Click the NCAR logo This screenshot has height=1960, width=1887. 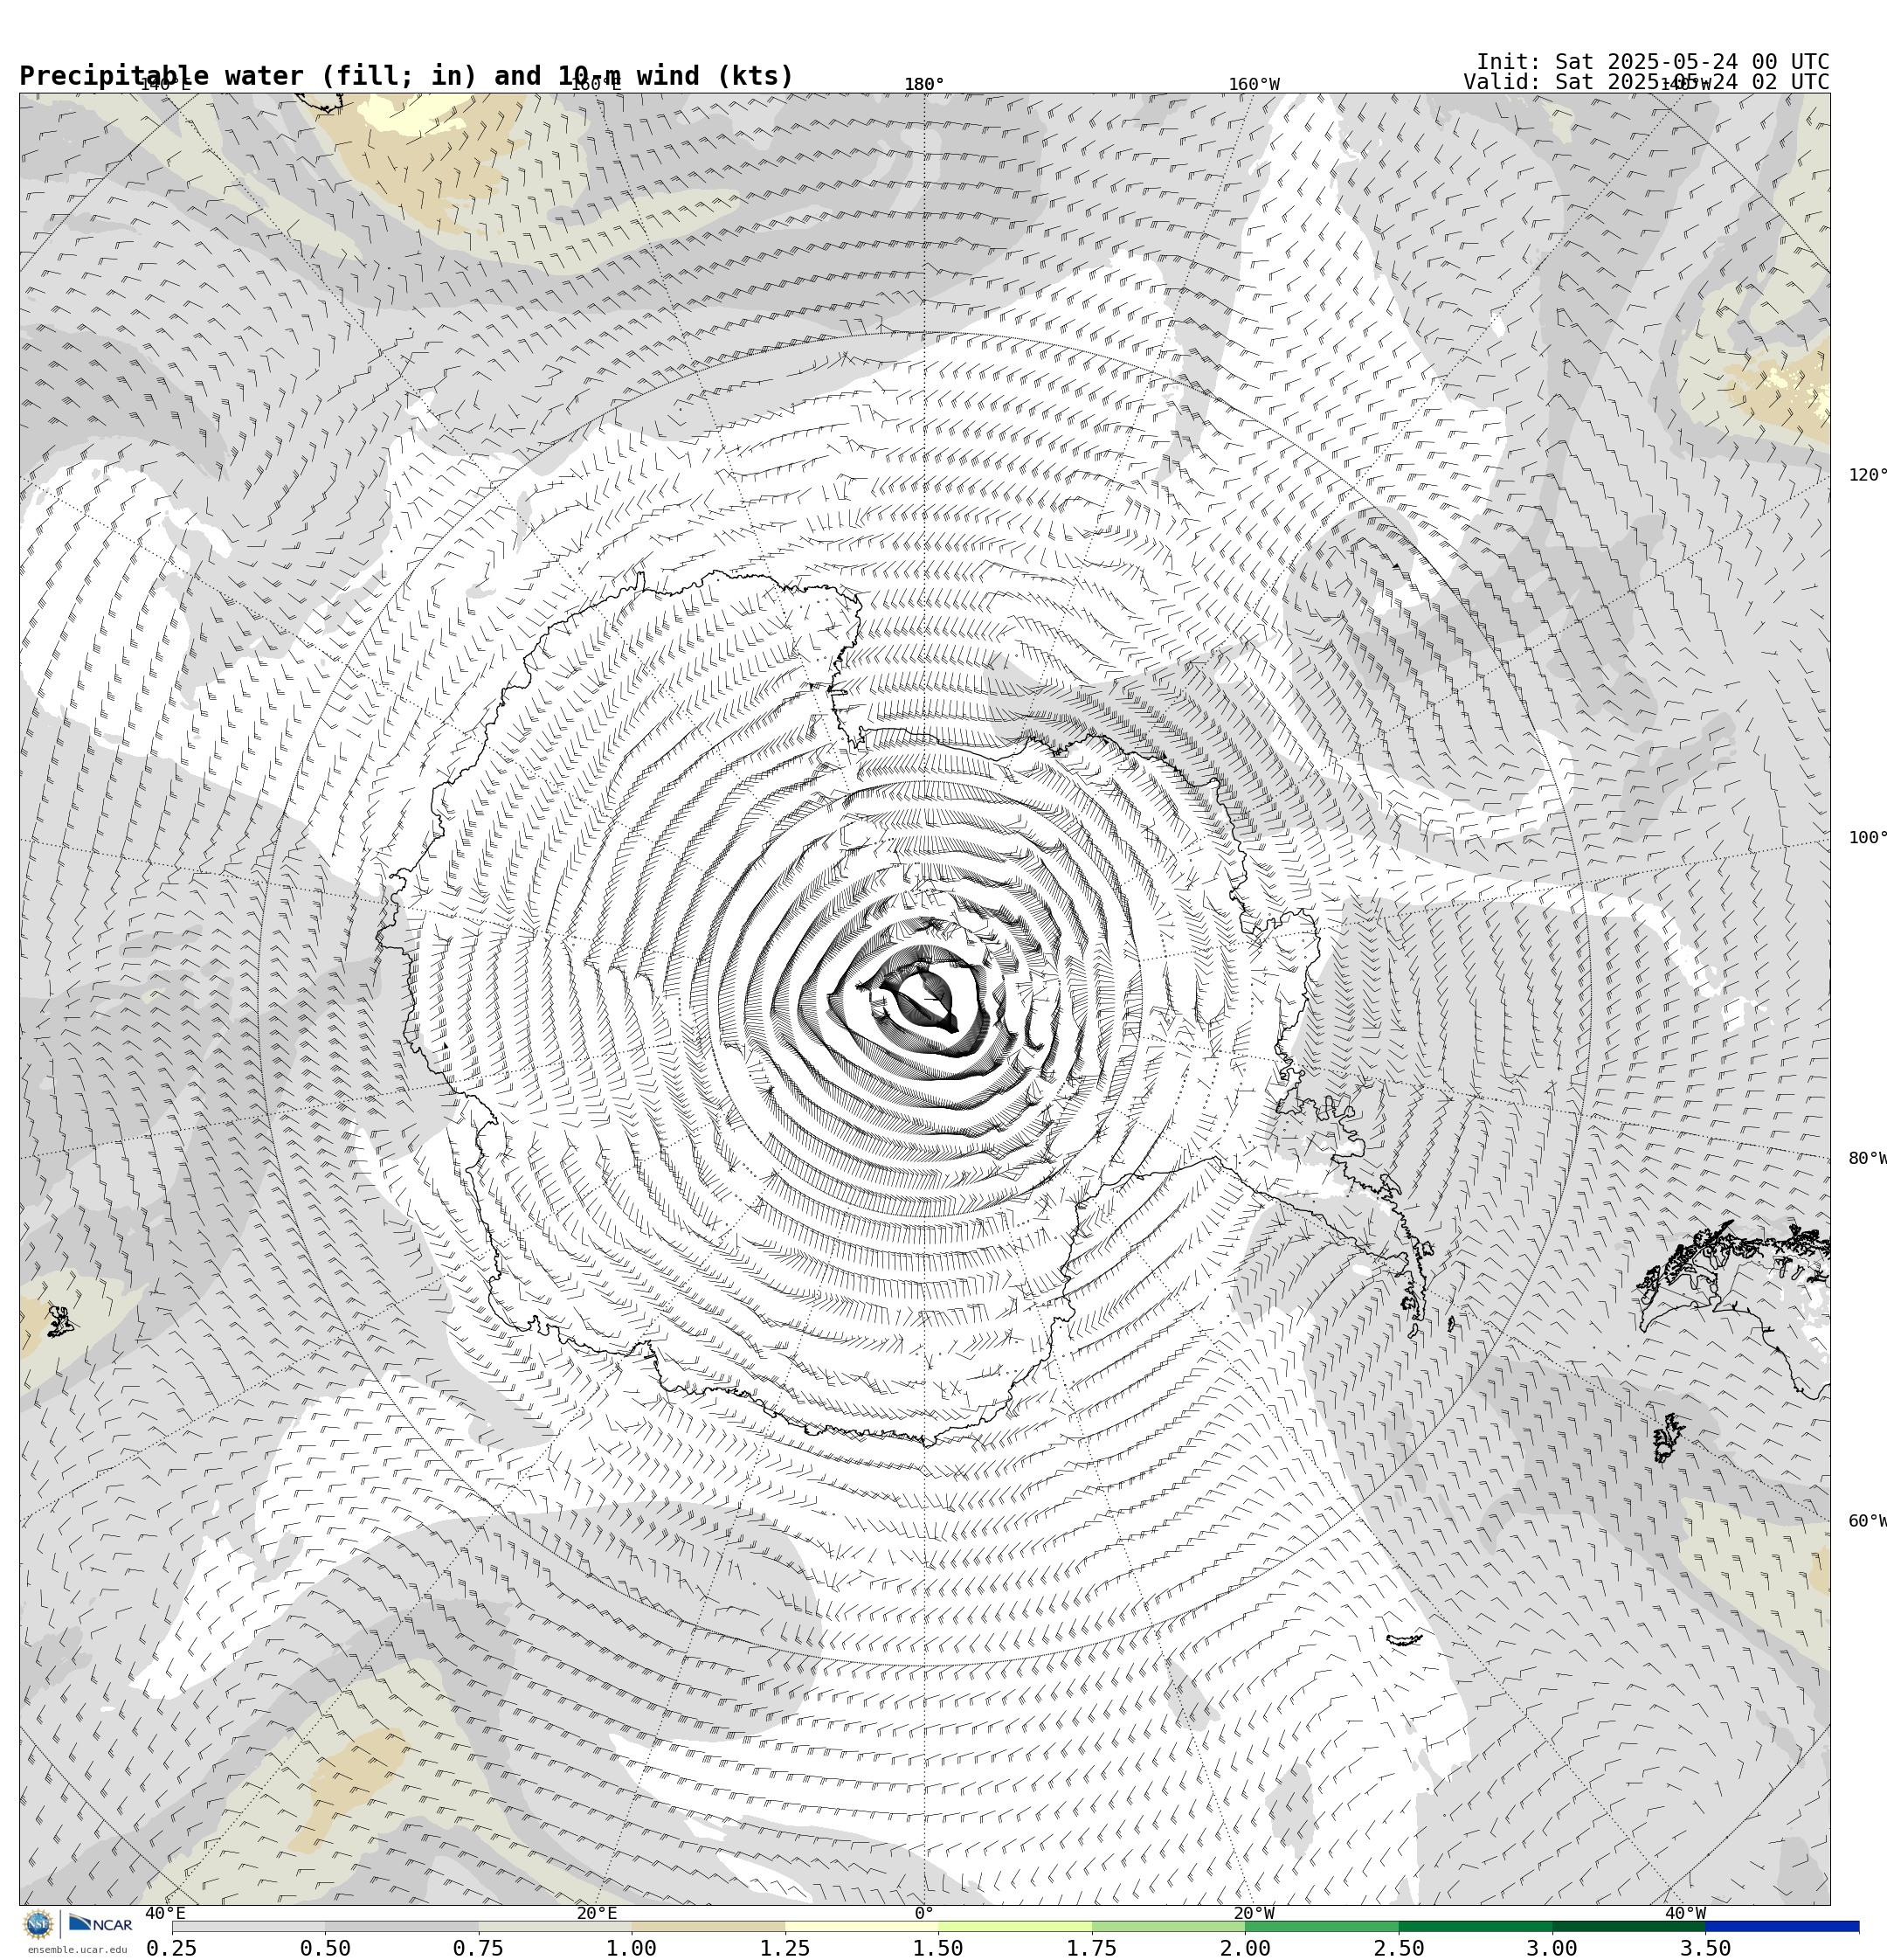[x=100, y=1924]
